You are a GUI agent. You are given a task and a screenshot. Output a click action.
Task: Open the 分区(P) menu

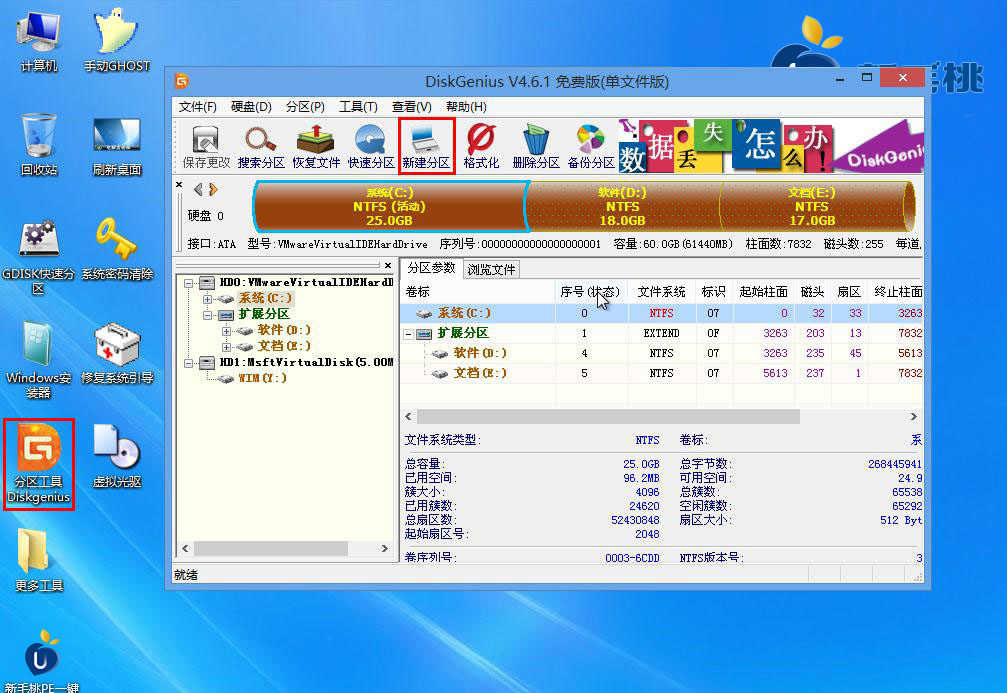[x=305, y=107]
